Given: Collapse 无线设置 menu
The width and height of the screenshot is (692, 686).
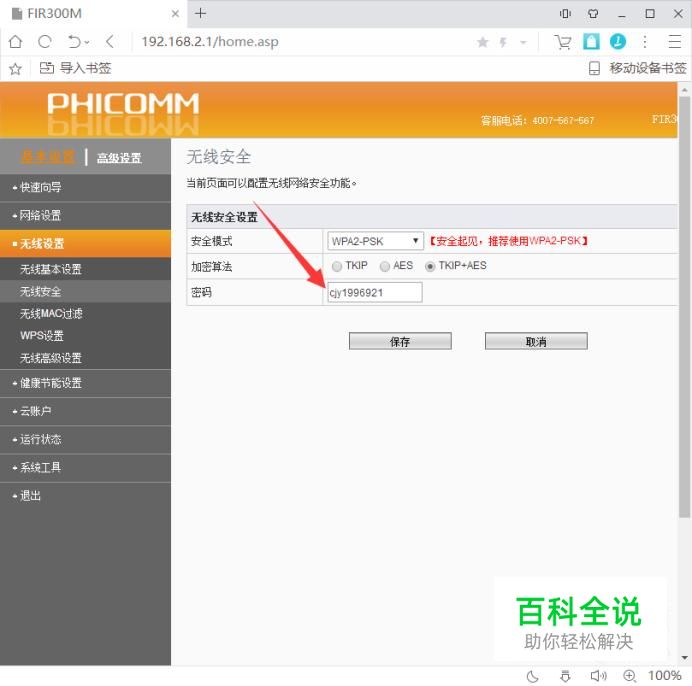Looking at the screenshot, I should tap(85, 244).
